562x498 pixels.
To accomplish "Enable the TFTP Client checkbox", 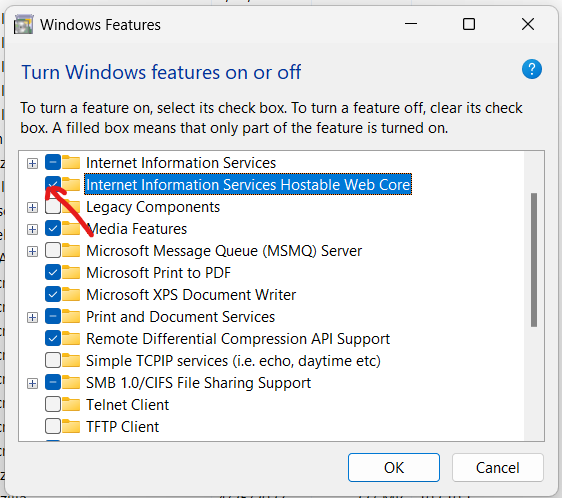I will 53,427.
